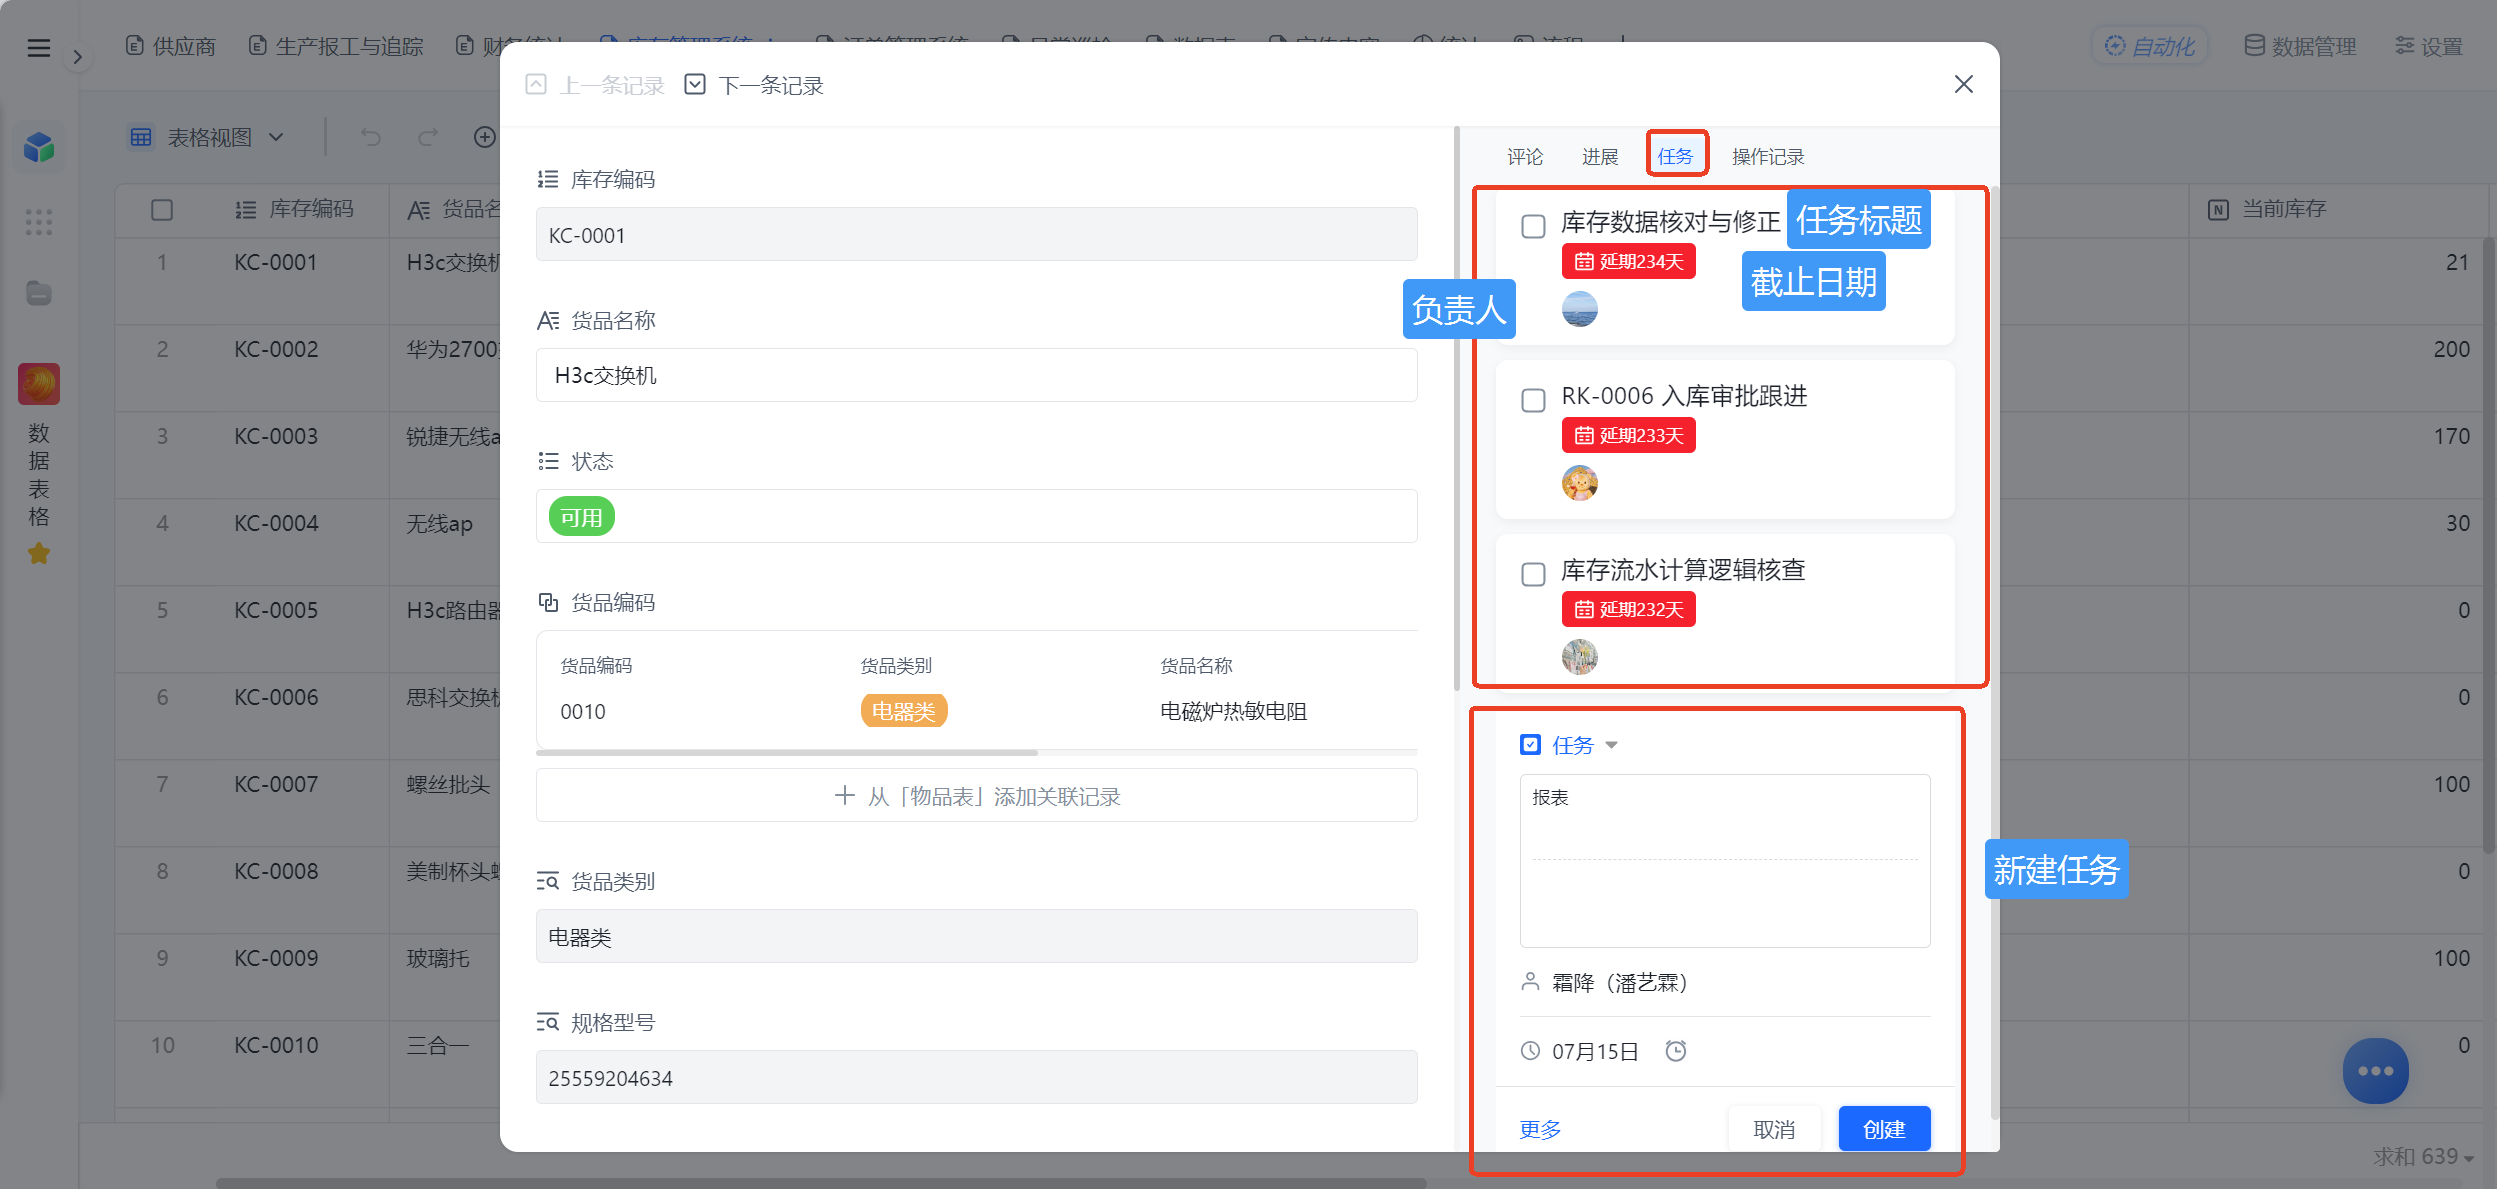Click 从「物品表」添加关联记录
This screenshot has height=1189, width=2497.
(976, 796)
